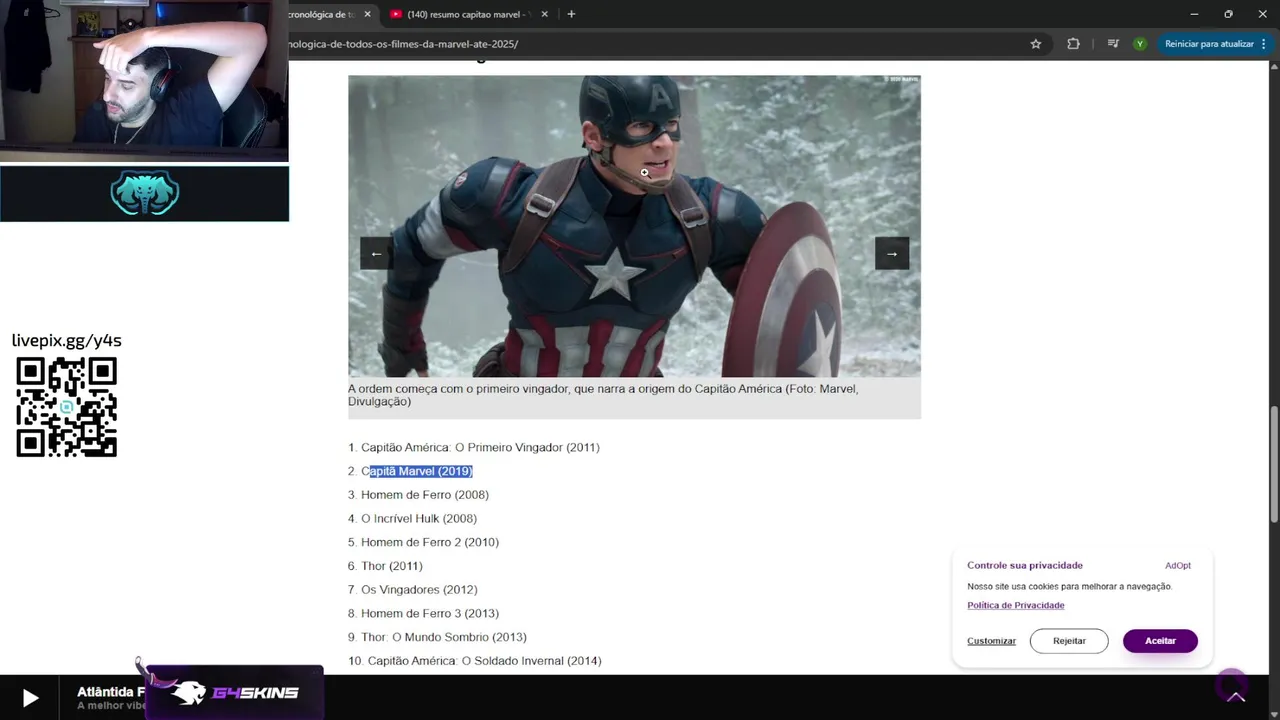Click the webcam overlay of the streamer
Viewport: 1280px width, 720px height.
(x=144, y=80)
